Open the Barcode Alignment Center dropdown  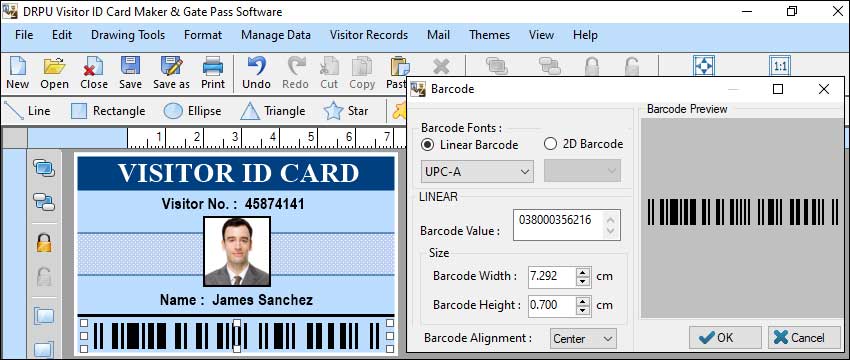point(583,339)
